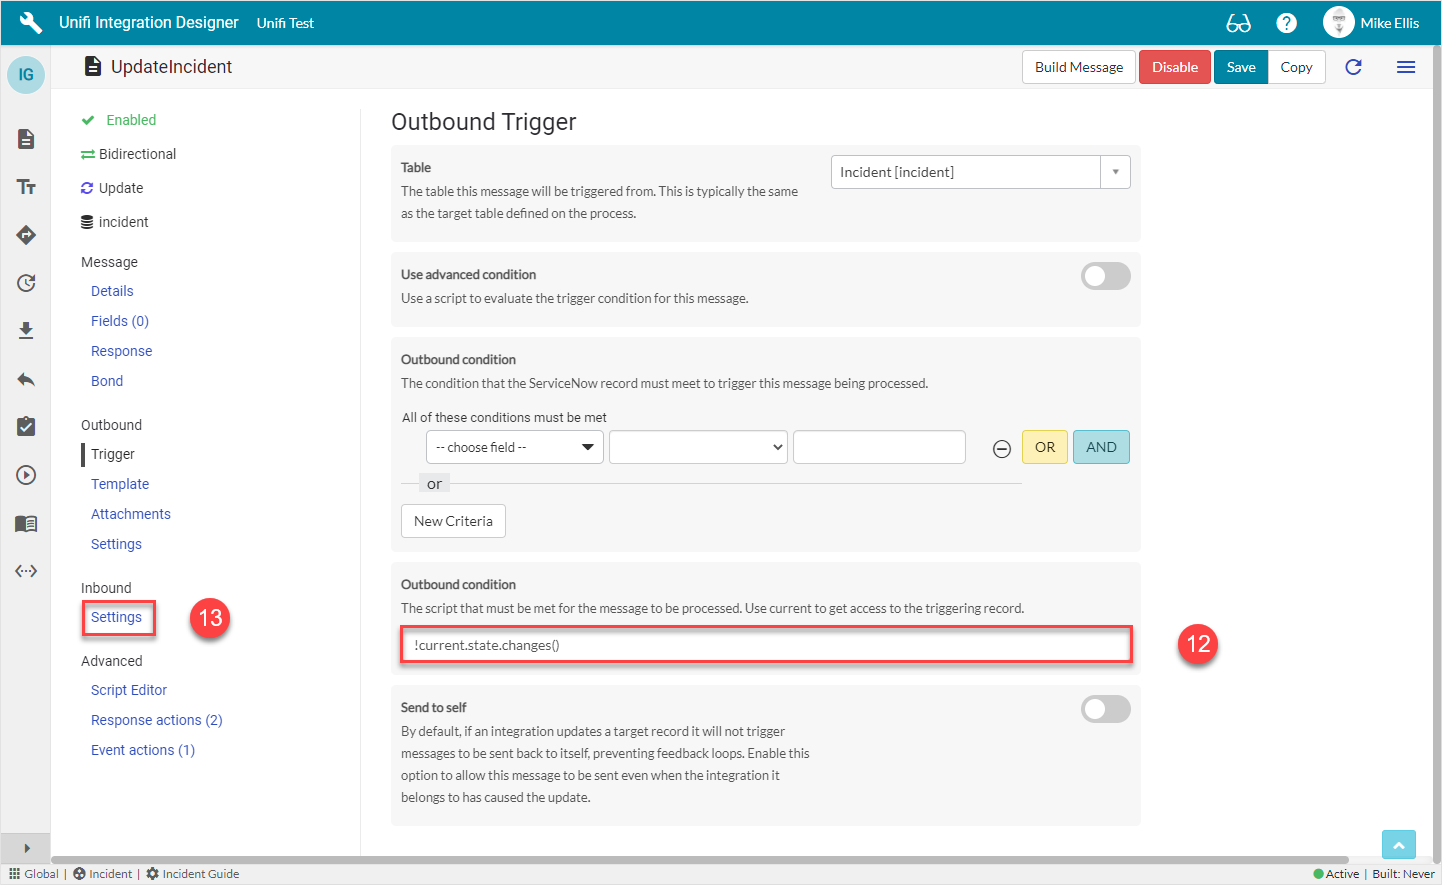Add an OR condition with yellow button
This screenshot has height=885, width=1442.
(1044, 447)
